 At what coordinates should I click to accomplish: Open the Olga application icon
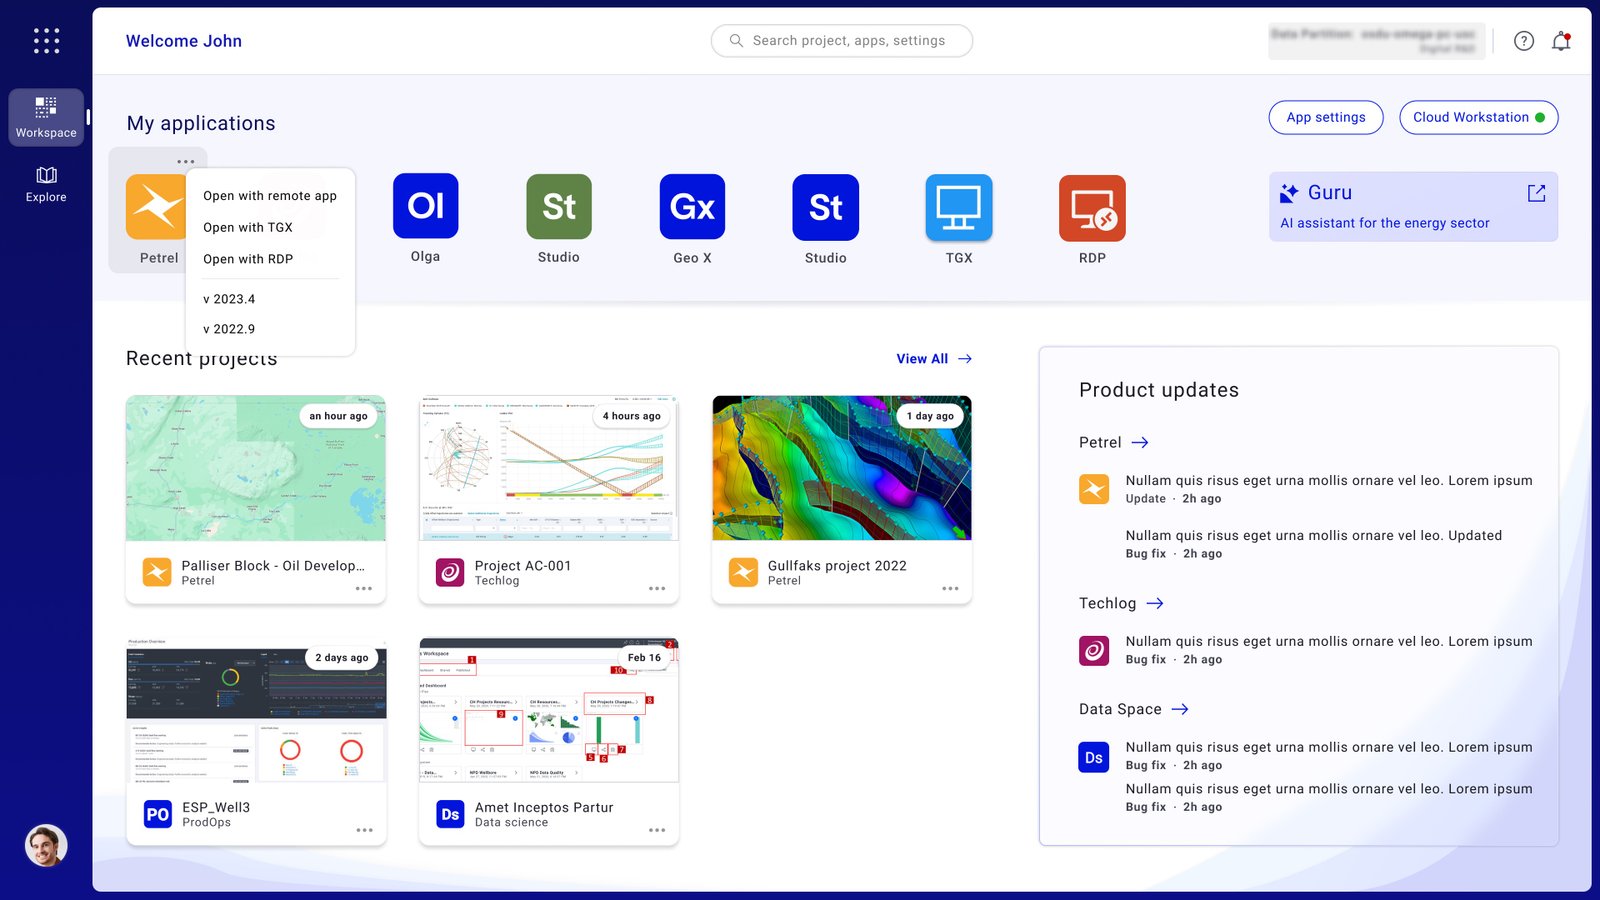click(x=425, y=206)
